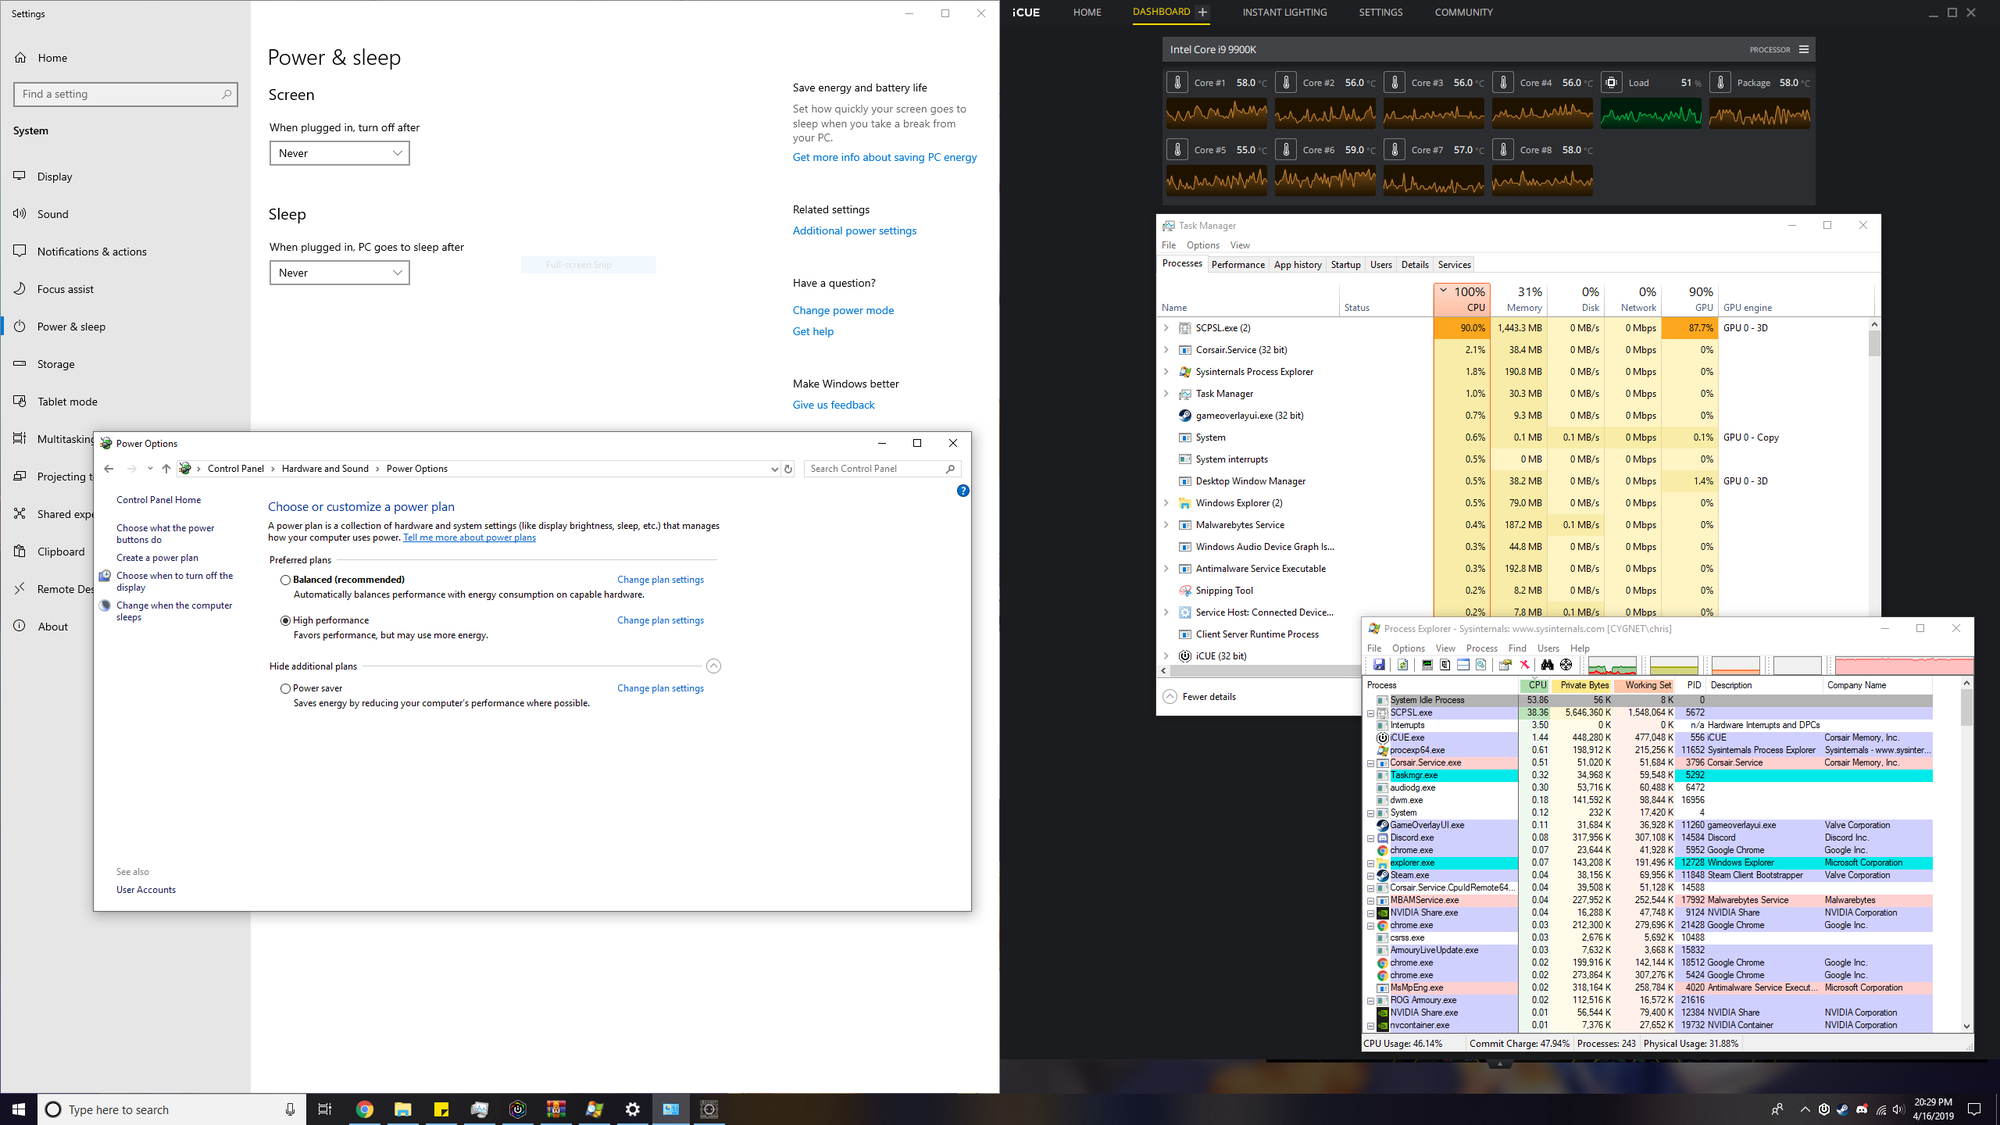This screenshot has height=1125, width=2000.
Task: Click Save icon in Process Explorer toolbar
Action: (1379, 665)
